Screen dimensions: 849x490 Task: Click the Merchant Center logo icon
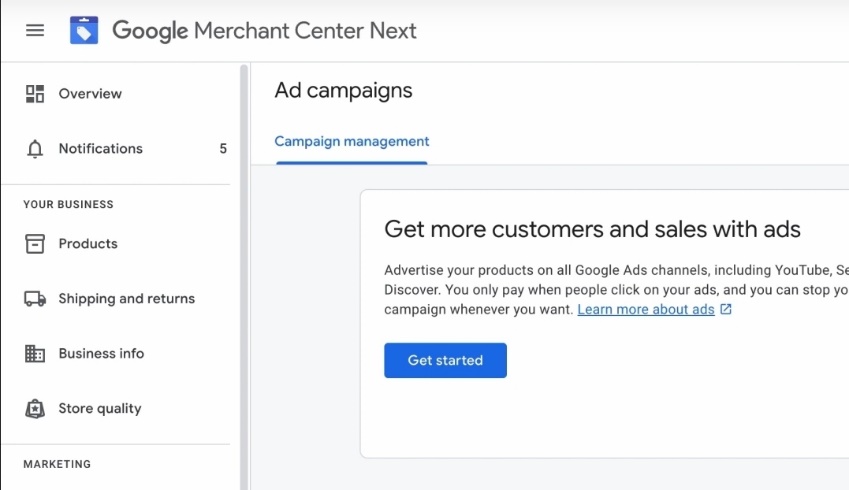tap(84, 30)
